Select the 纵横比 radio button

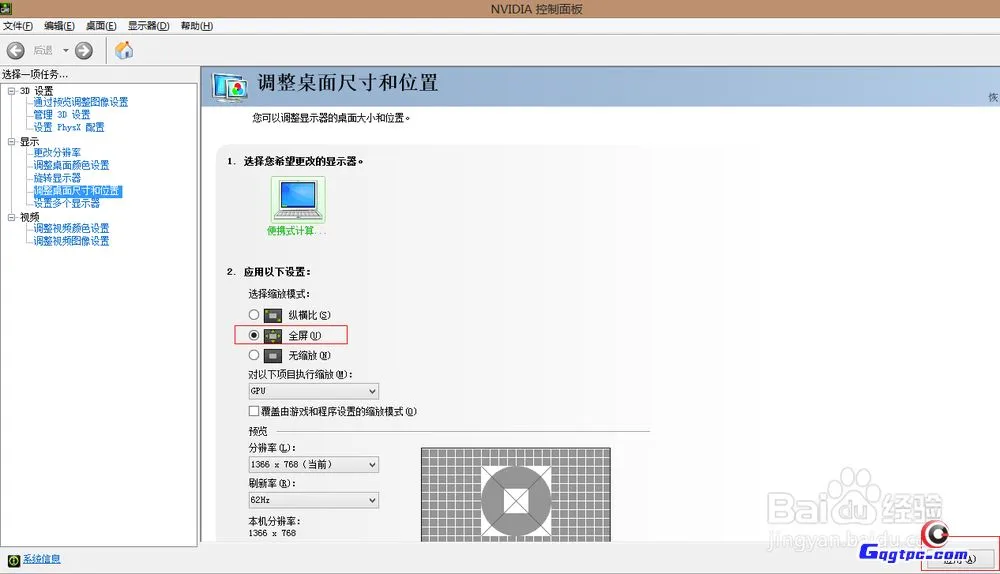[254, 314]
